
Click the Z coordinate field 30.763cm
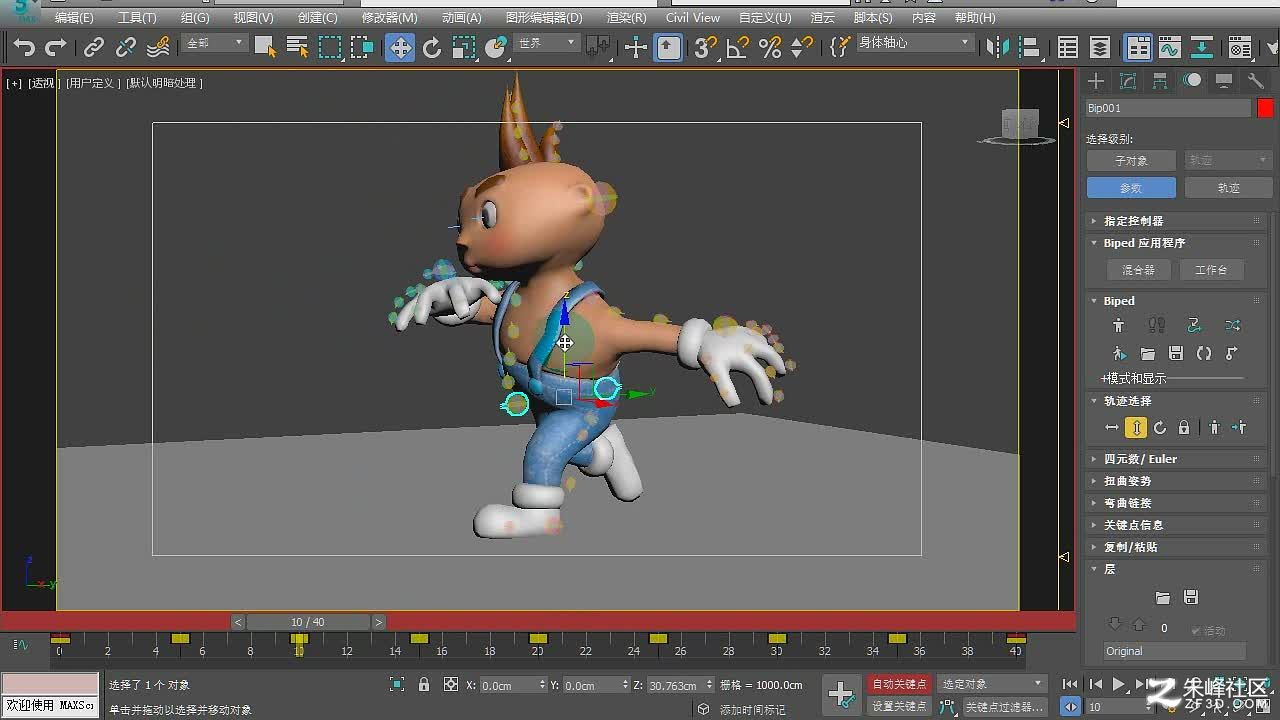click(675, 685)
